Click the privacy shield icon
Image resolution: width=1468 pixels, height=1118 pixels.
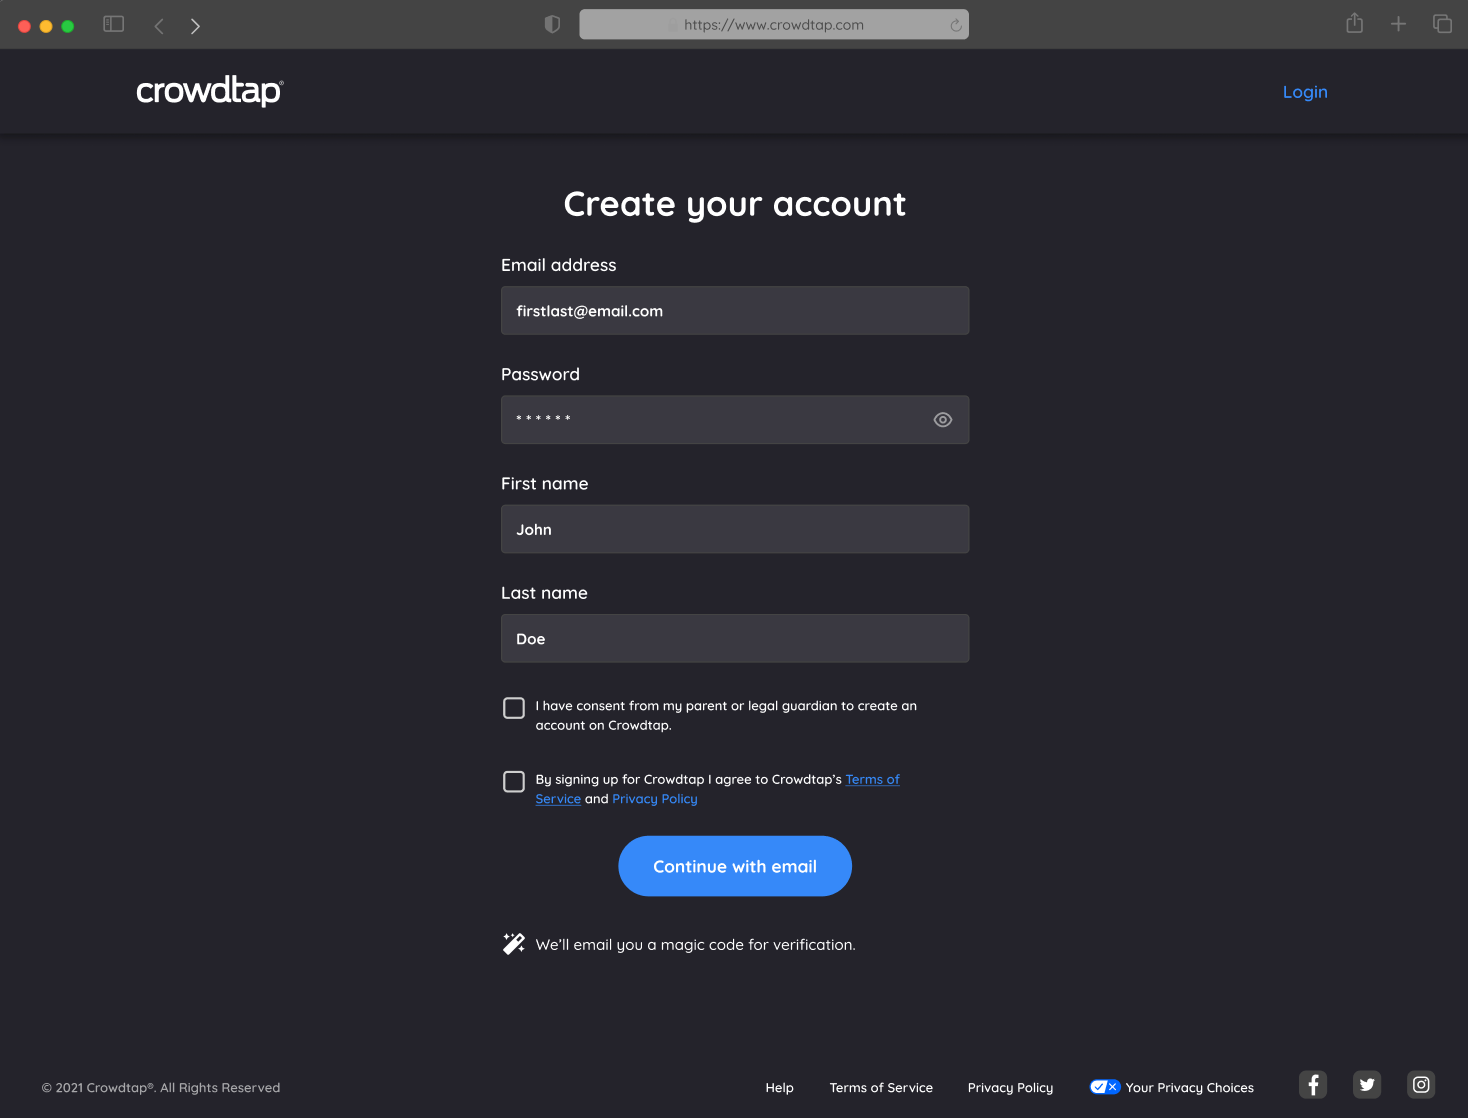tap(552, 24)
